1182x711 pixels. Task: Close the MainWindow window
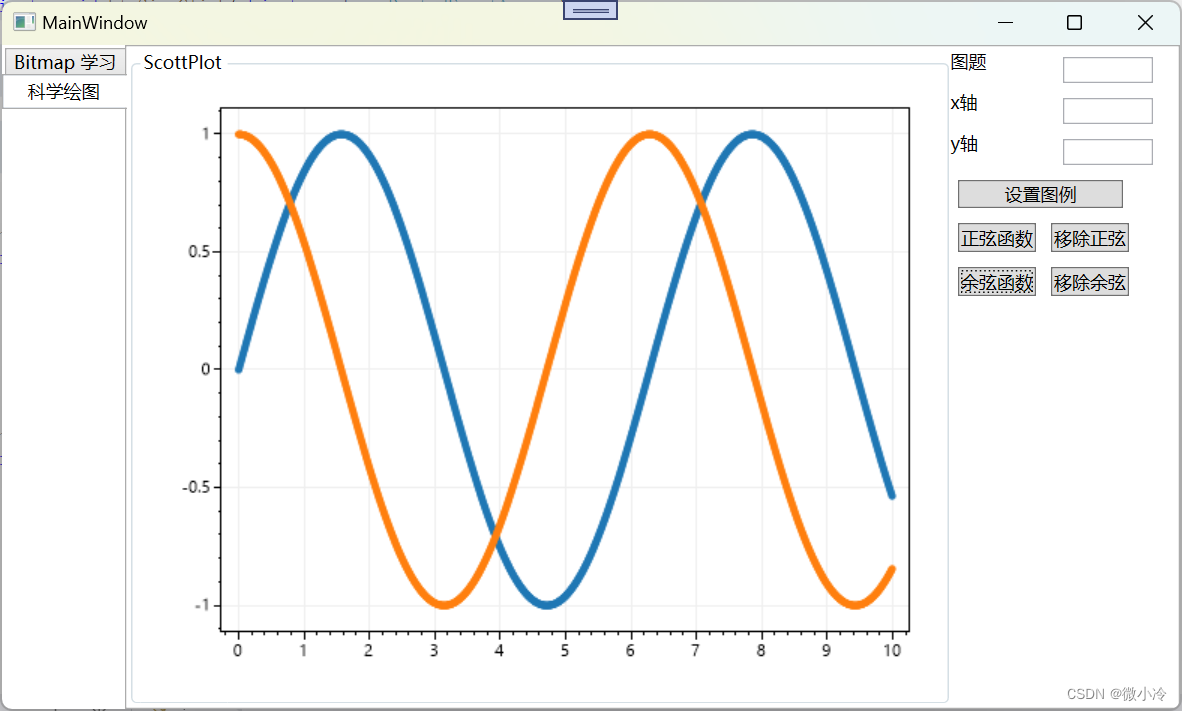tap(1145, 23)
